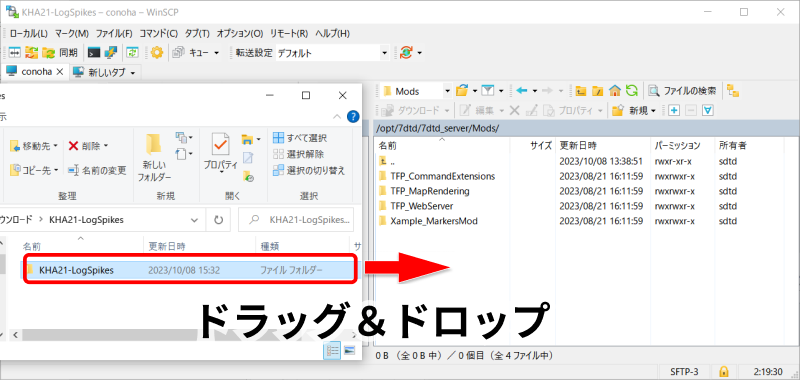Open the タブ(T) menu
The height and width of the screenshot is (380, 800).
click(197, 34)
